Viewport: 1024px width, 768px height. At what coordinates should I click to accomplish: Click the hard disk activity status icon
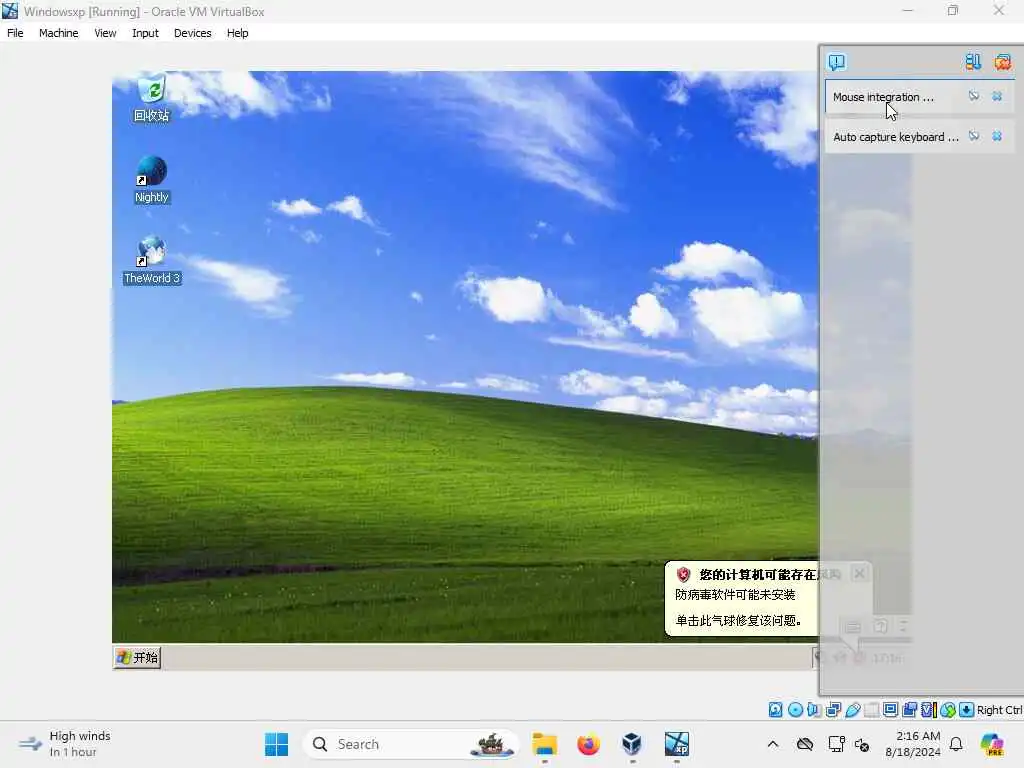(775, 710)
